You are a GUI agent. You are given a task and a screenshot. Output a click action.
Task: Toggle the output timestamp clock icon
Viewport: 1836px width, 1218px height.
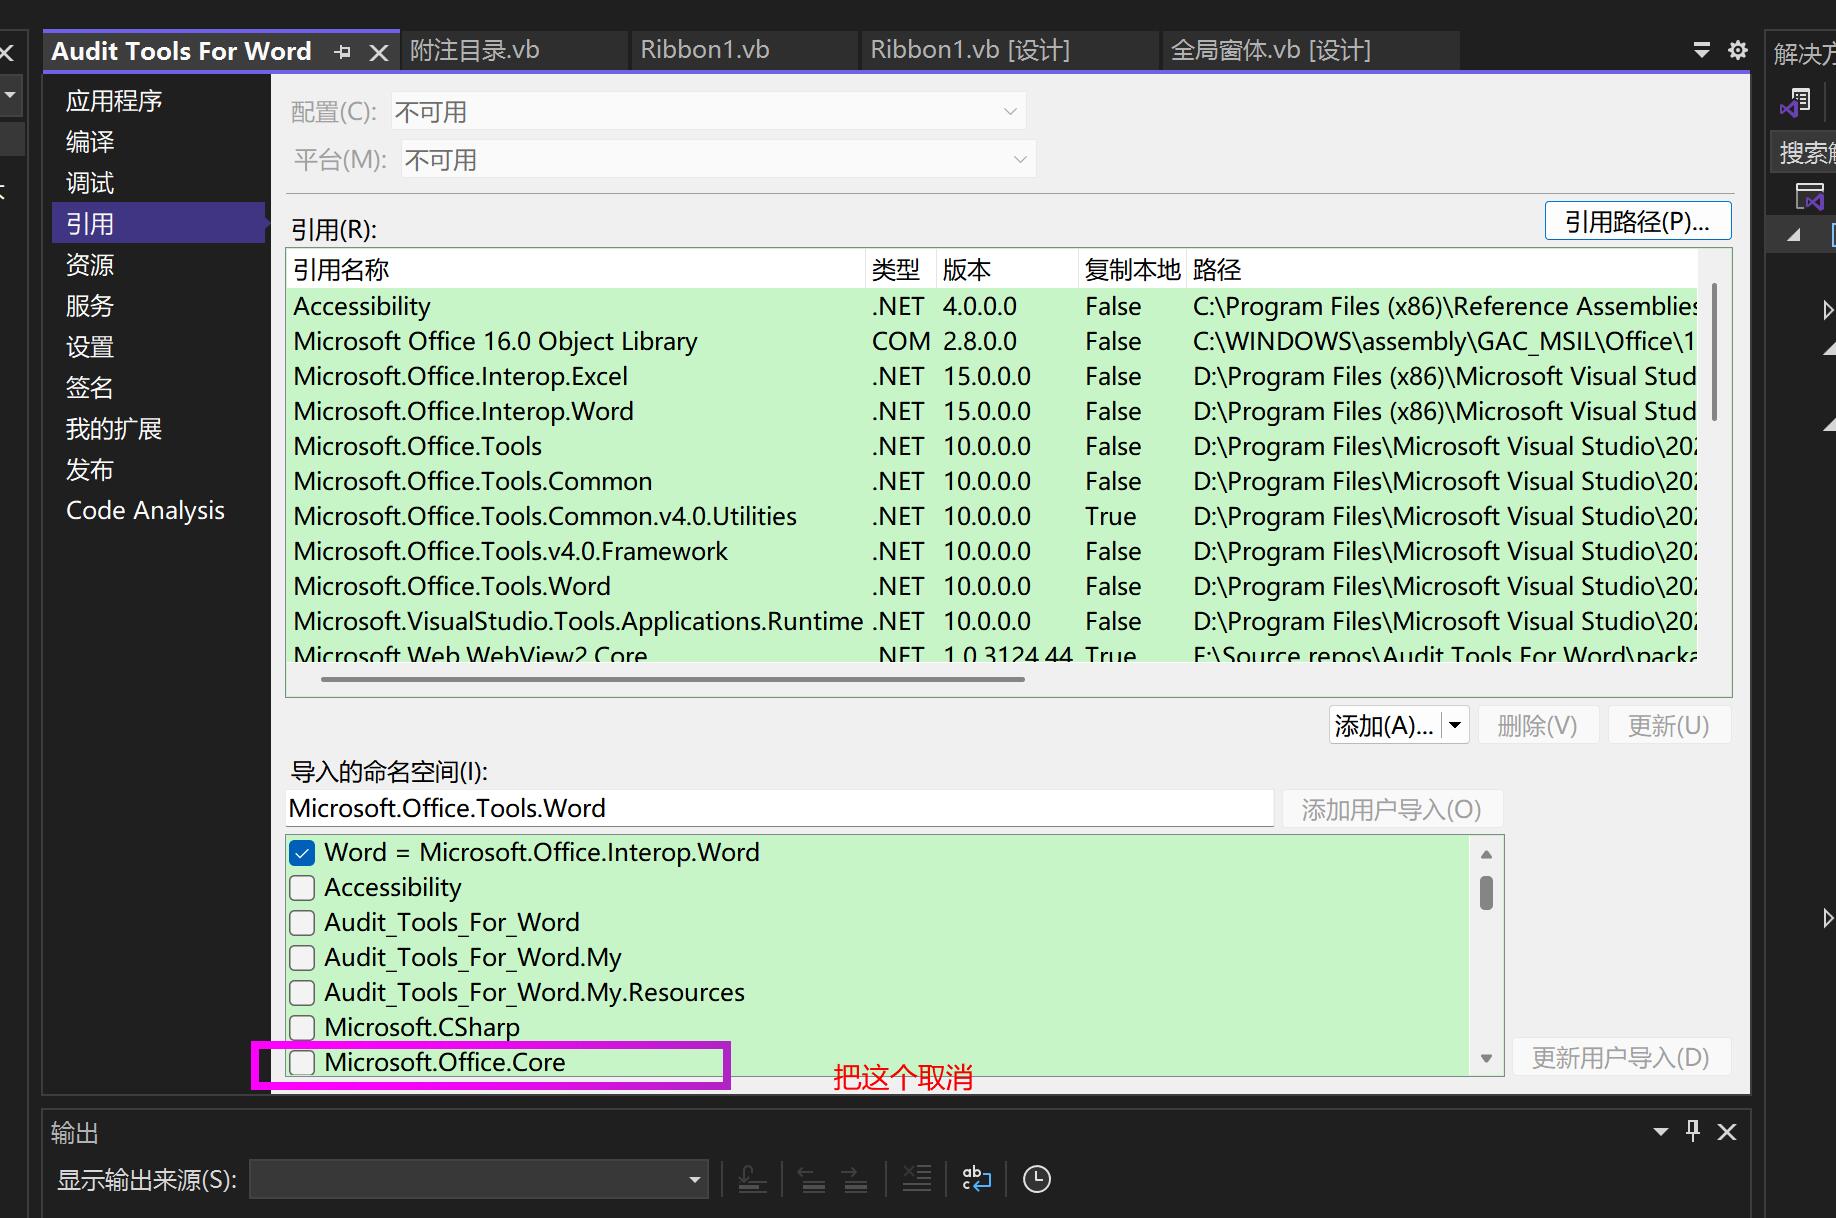click(x=1037, y=1179)
